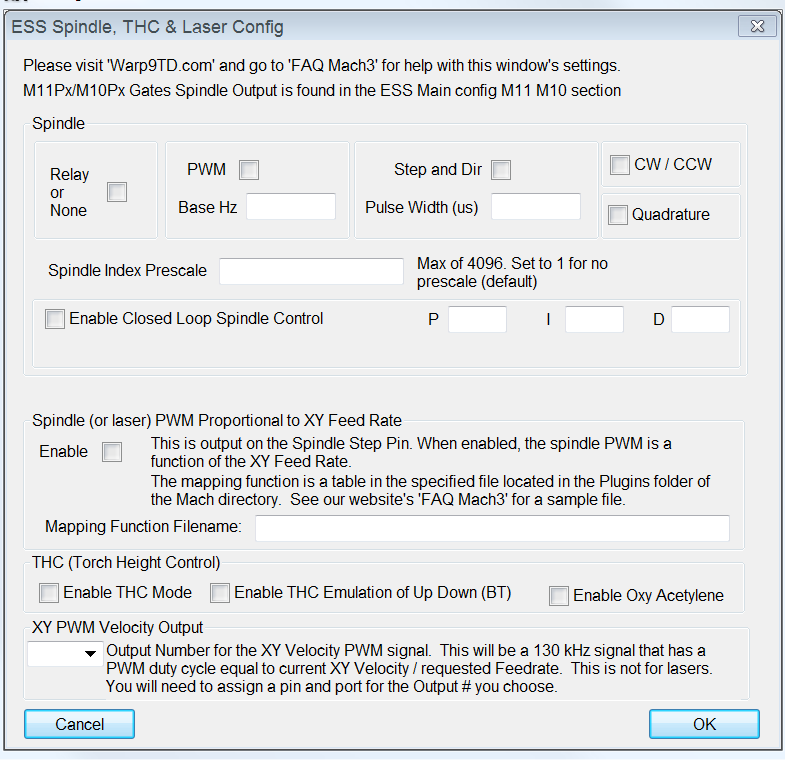Check Enable THC Emulation of Up Down
This screenshot has height=760, width=785.
220,593
